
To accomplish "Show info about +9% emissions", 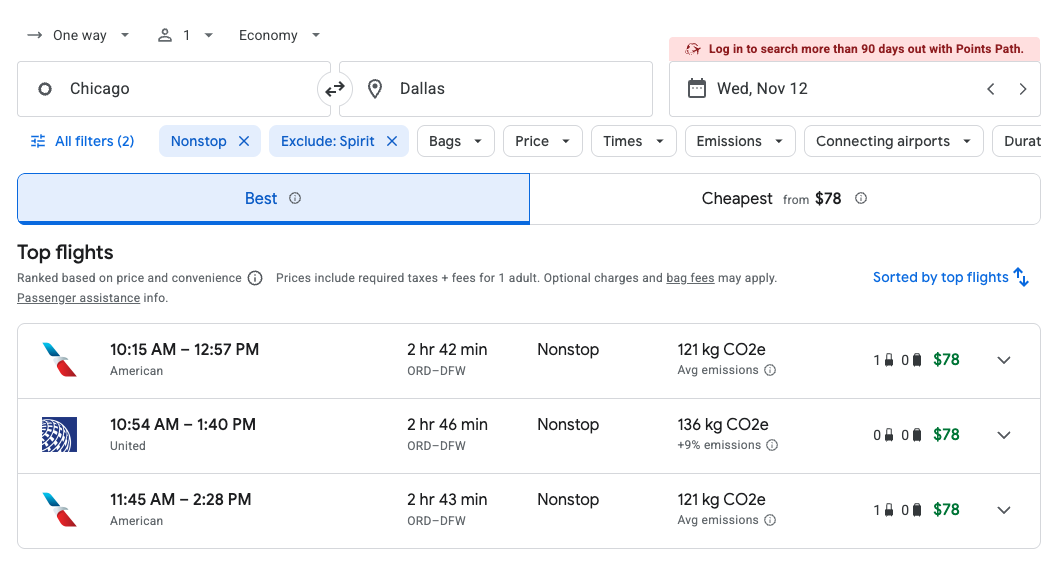I will click(772, 445).
